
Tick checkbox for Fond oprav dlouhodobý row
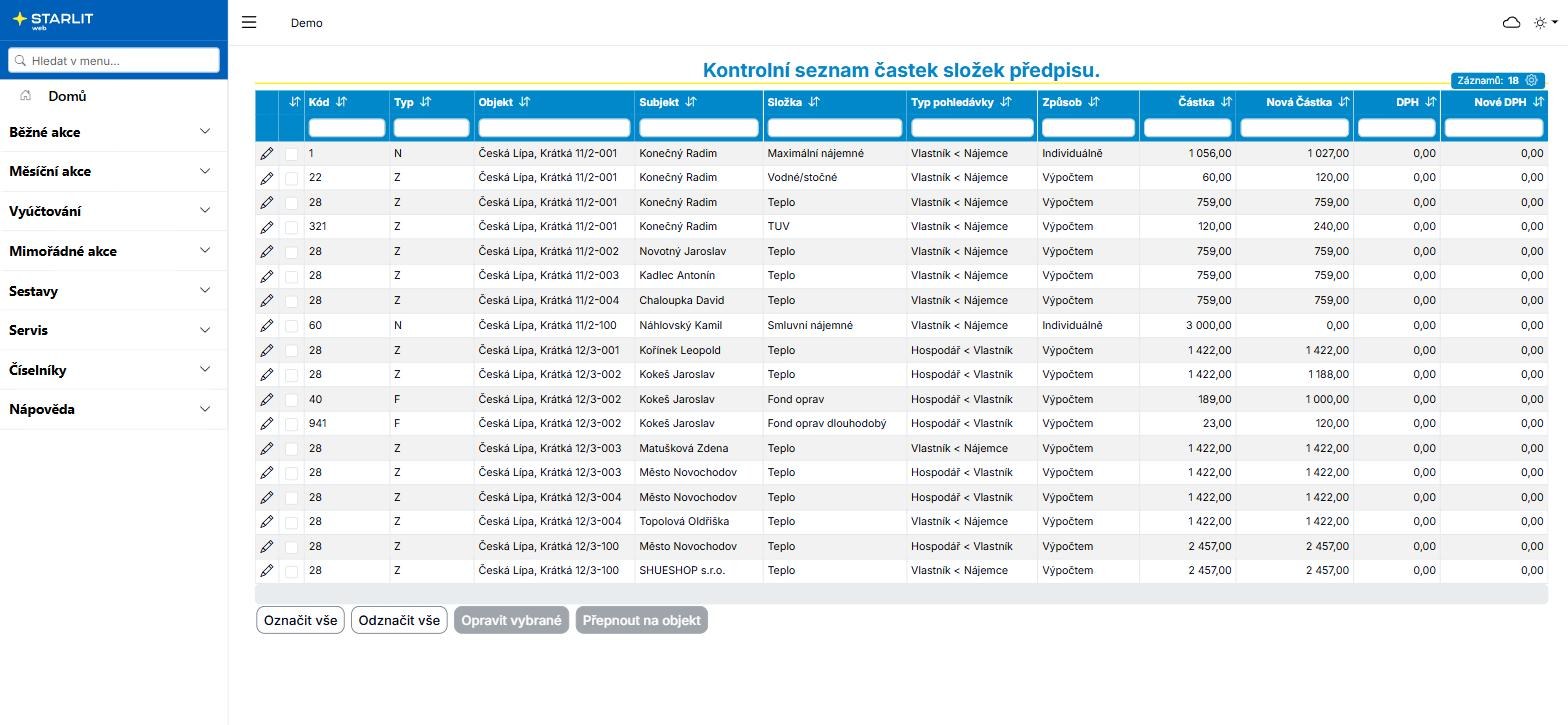(292, 424)
